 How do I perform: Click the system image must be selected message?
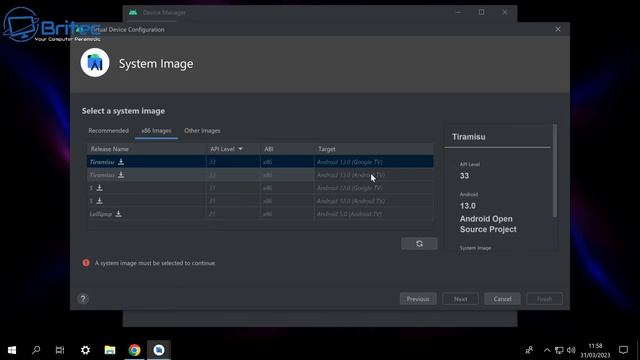[x=155, y=263]
